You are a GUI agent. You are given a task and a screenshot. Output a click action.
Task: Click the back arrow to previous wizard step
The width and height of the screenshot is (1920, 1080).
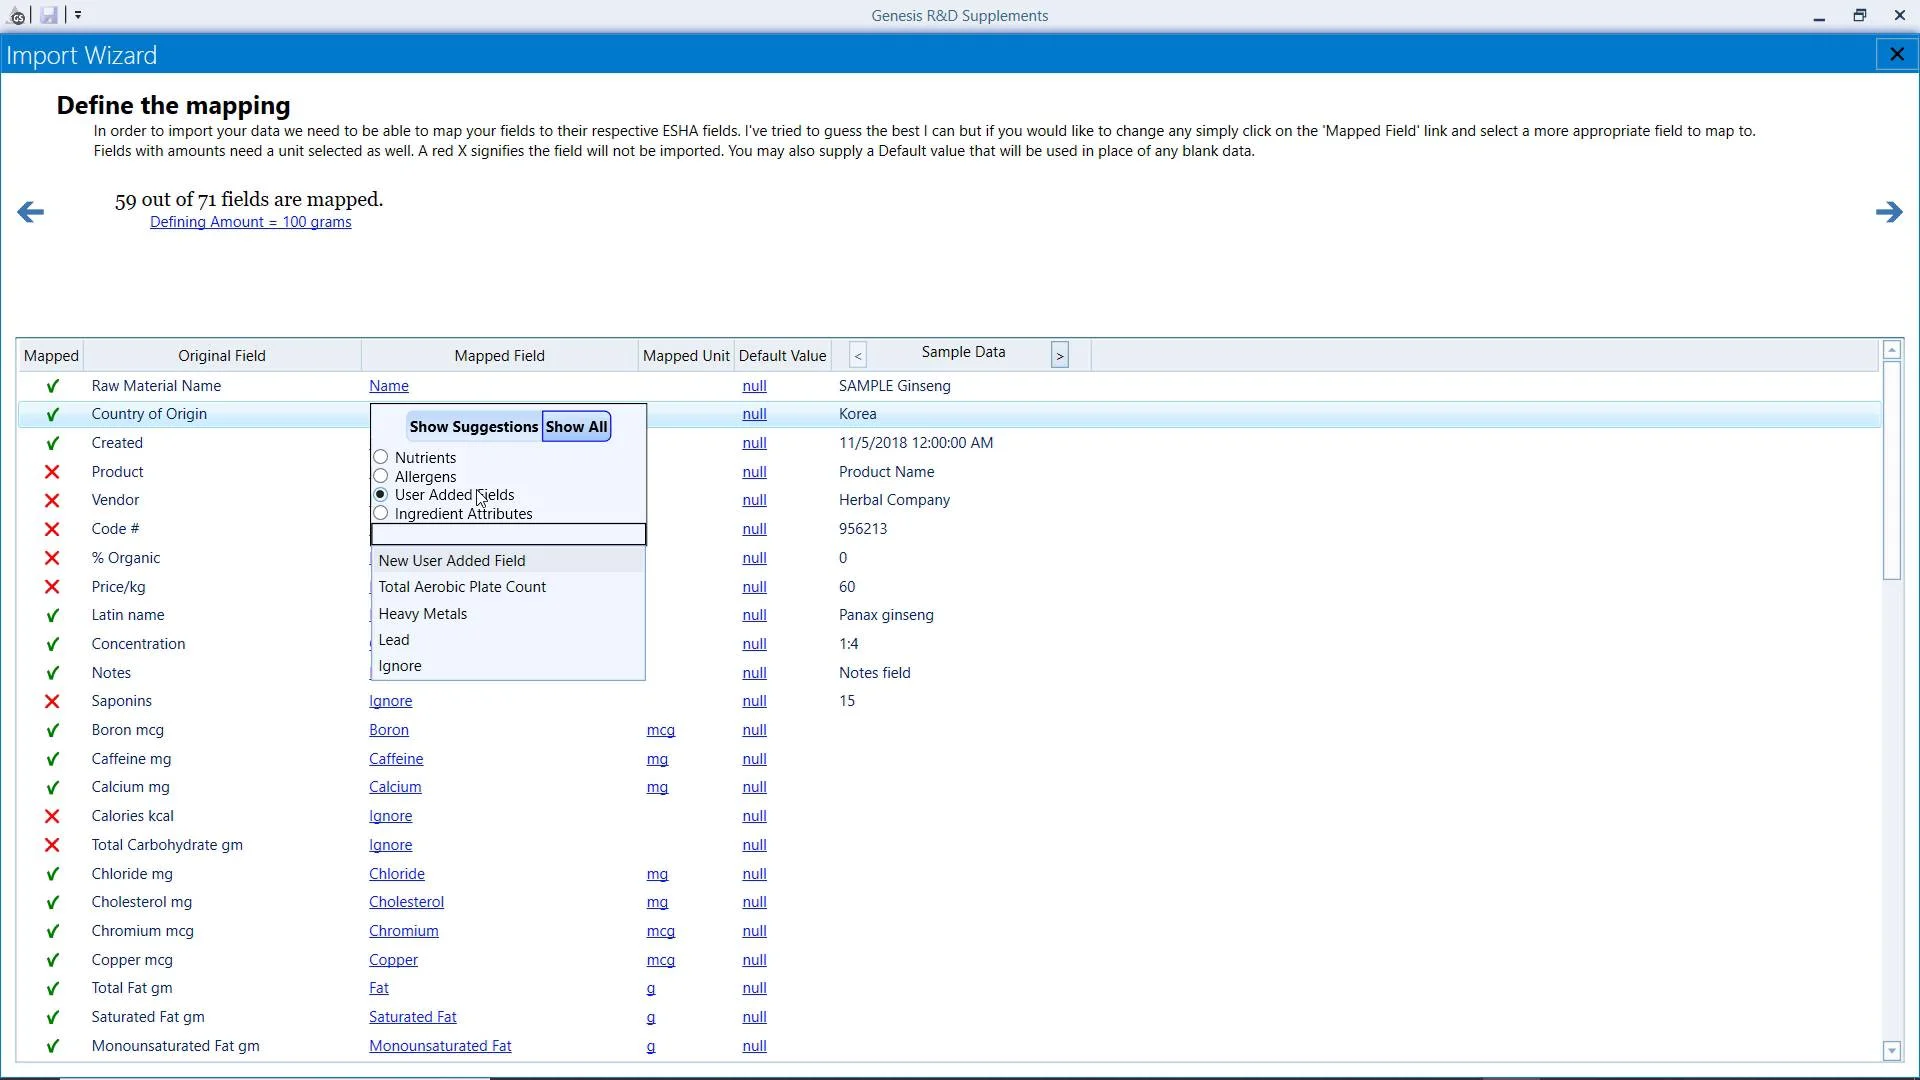click(x=30, y=212)
